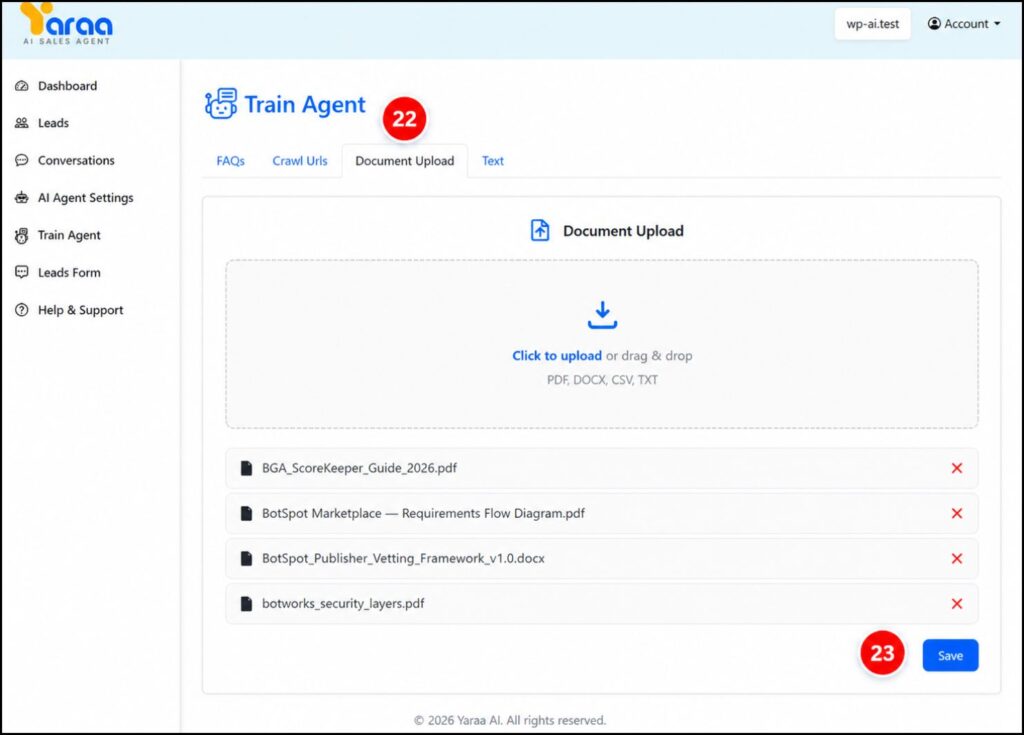Click file name BGA_ScoreKeeper_Guide_2026.pdf
Image resolution: width=1024 pixels, height=735 pixels.
(x=359, y=468)
